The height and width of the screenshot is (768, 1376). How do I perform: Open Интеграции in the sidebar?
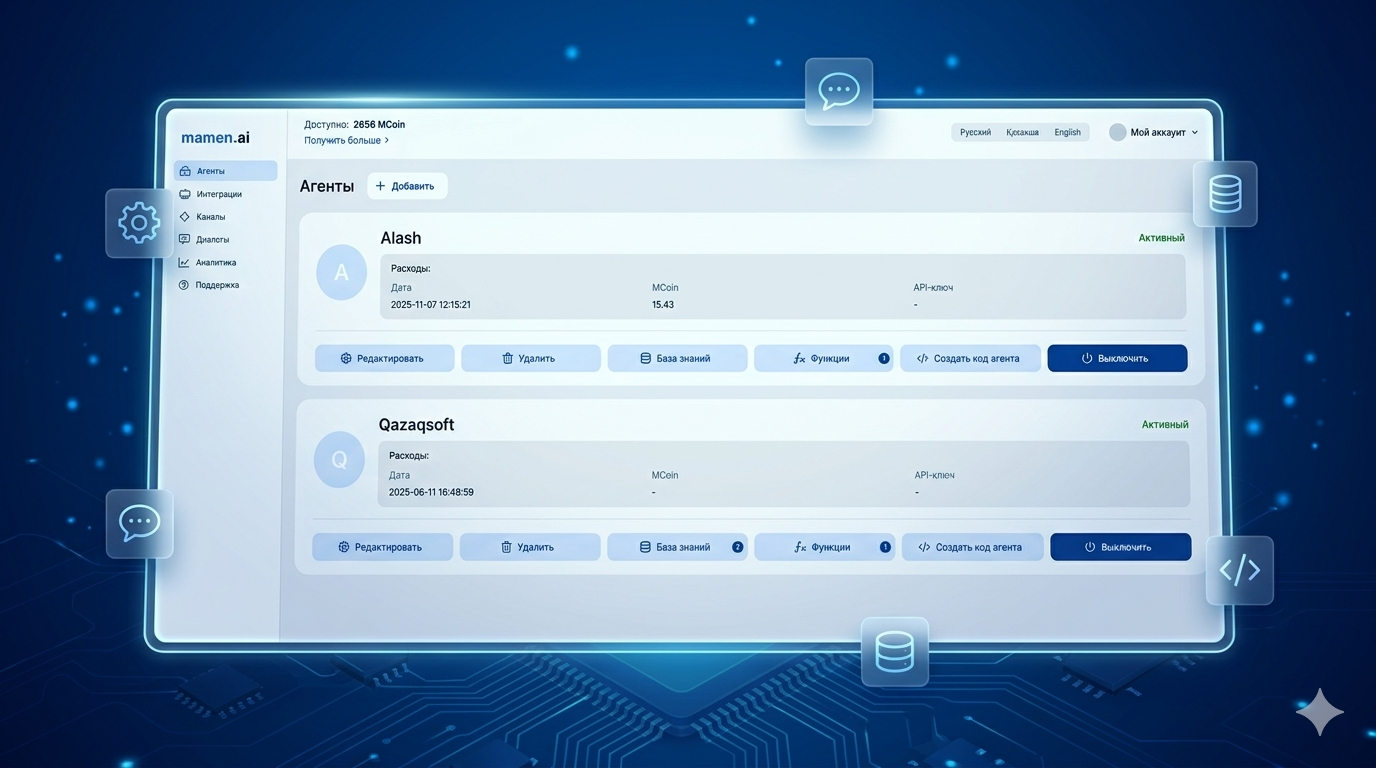[x=219, y=194]
